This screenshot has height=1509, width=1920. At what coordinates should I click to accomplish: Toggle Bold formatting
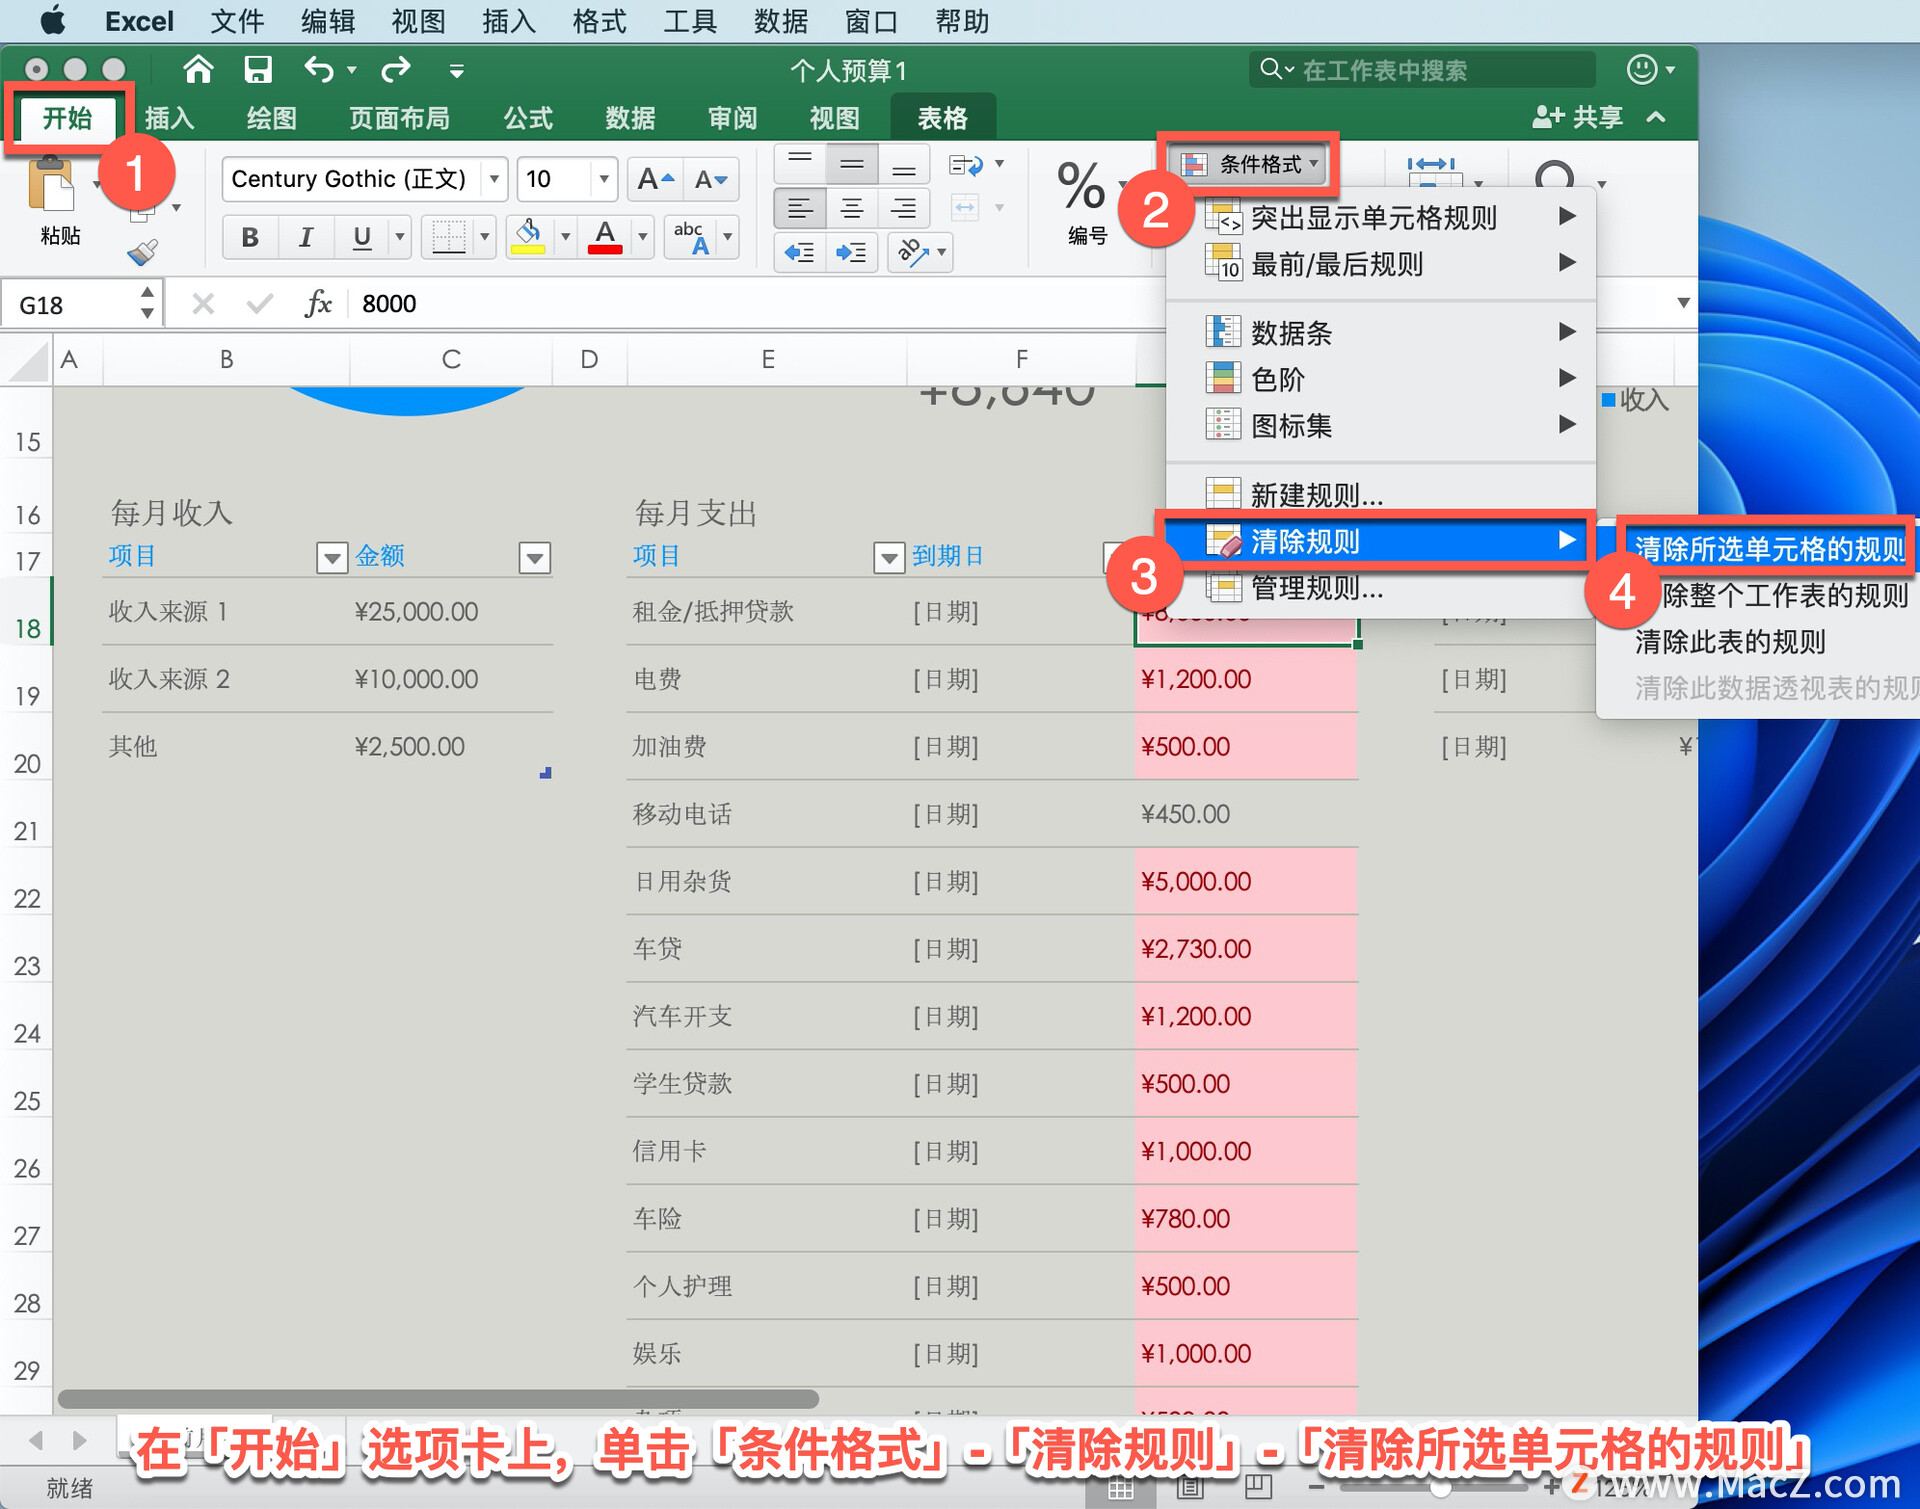point(250,237)
